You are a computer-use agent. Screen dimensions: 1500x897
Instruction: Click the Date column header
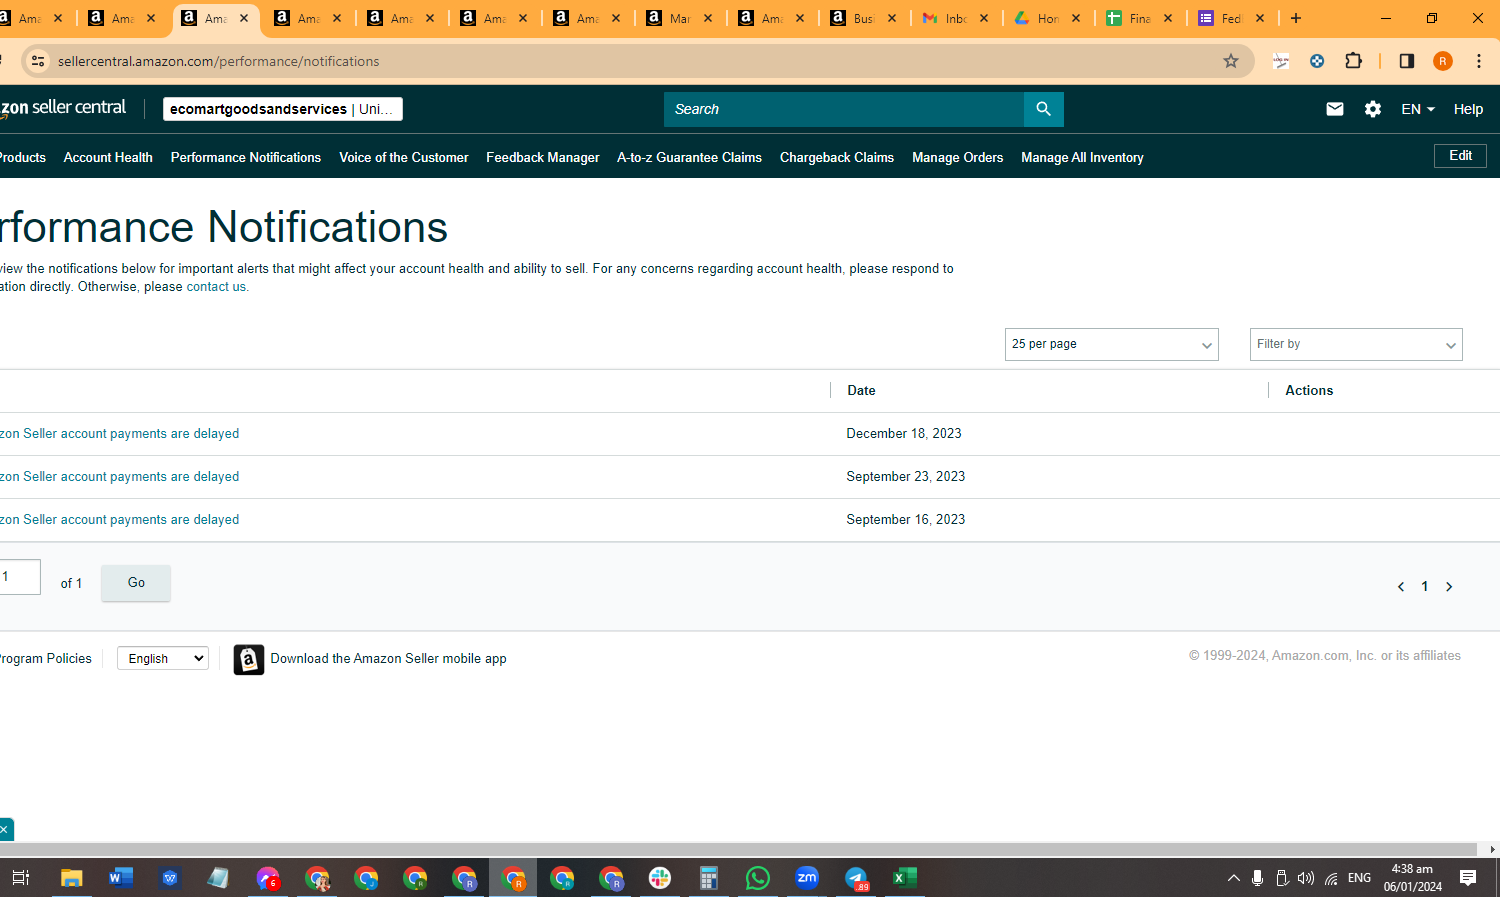861,391
